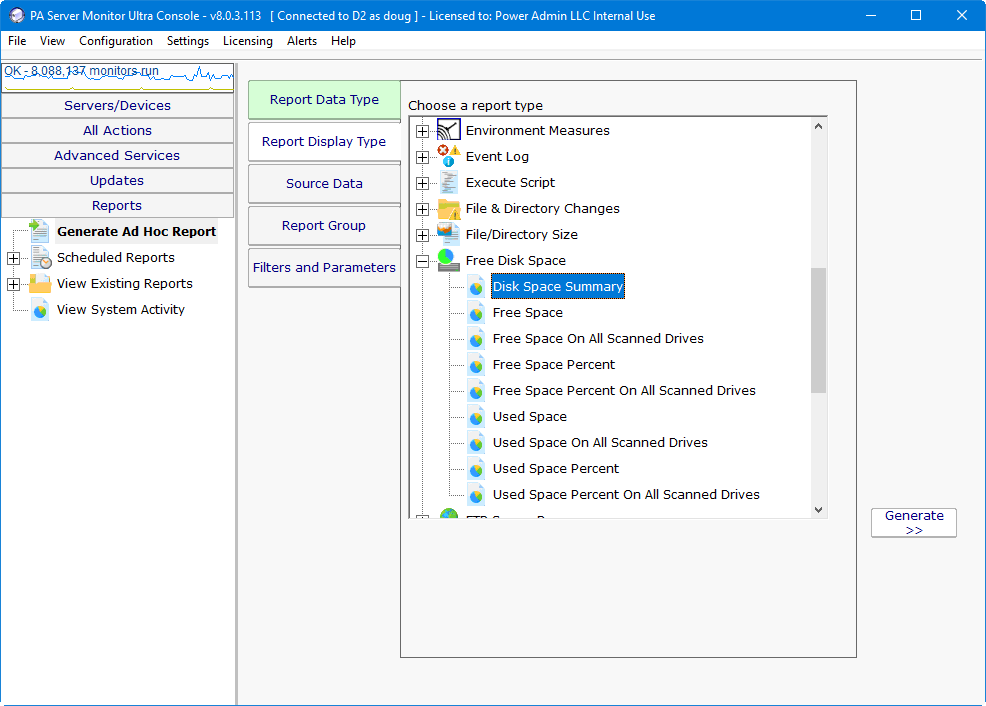Open the Licensing menu
The image size is (986, 706).
point(248,41)
